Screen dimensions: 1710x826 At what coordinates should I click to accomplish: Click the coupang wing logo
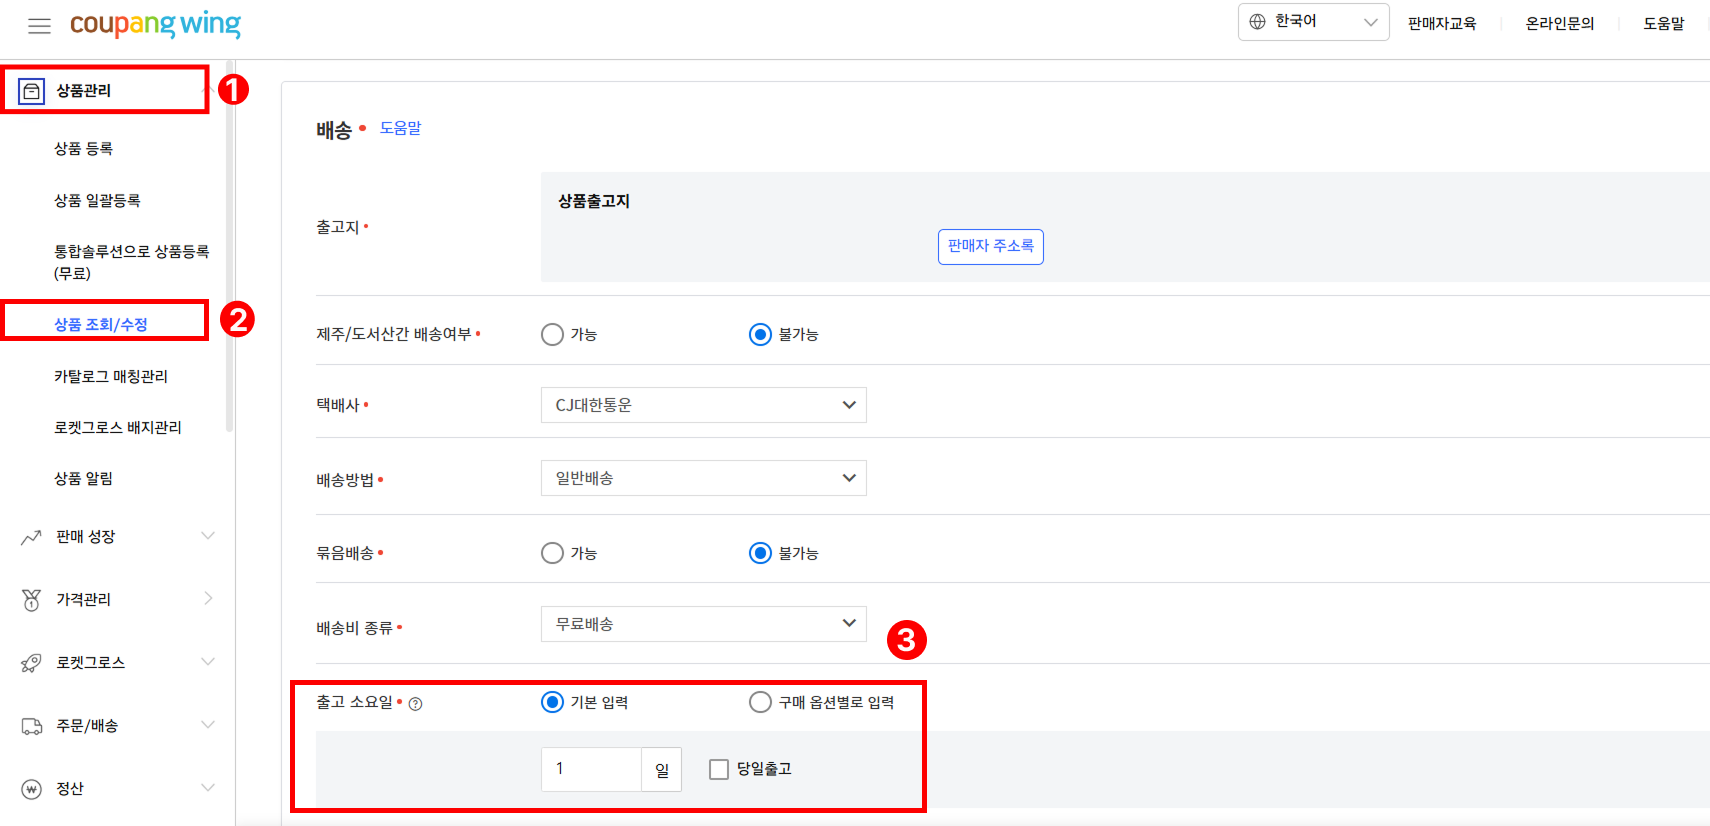155,24
